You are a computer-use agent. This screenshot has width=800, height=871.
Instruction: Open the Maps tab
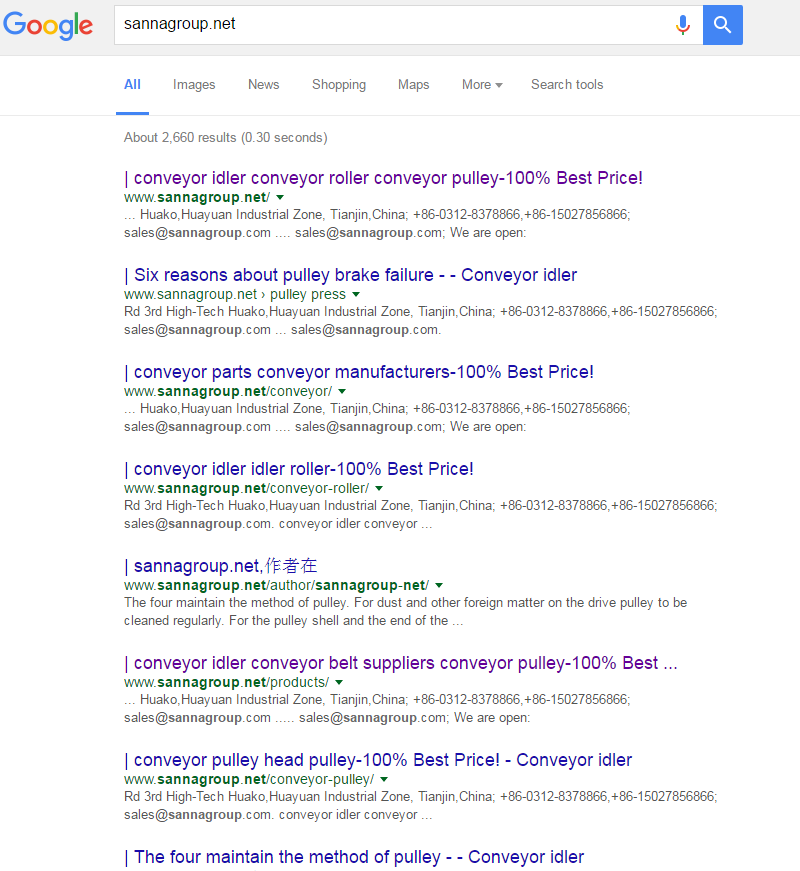(x=413, y=84)
